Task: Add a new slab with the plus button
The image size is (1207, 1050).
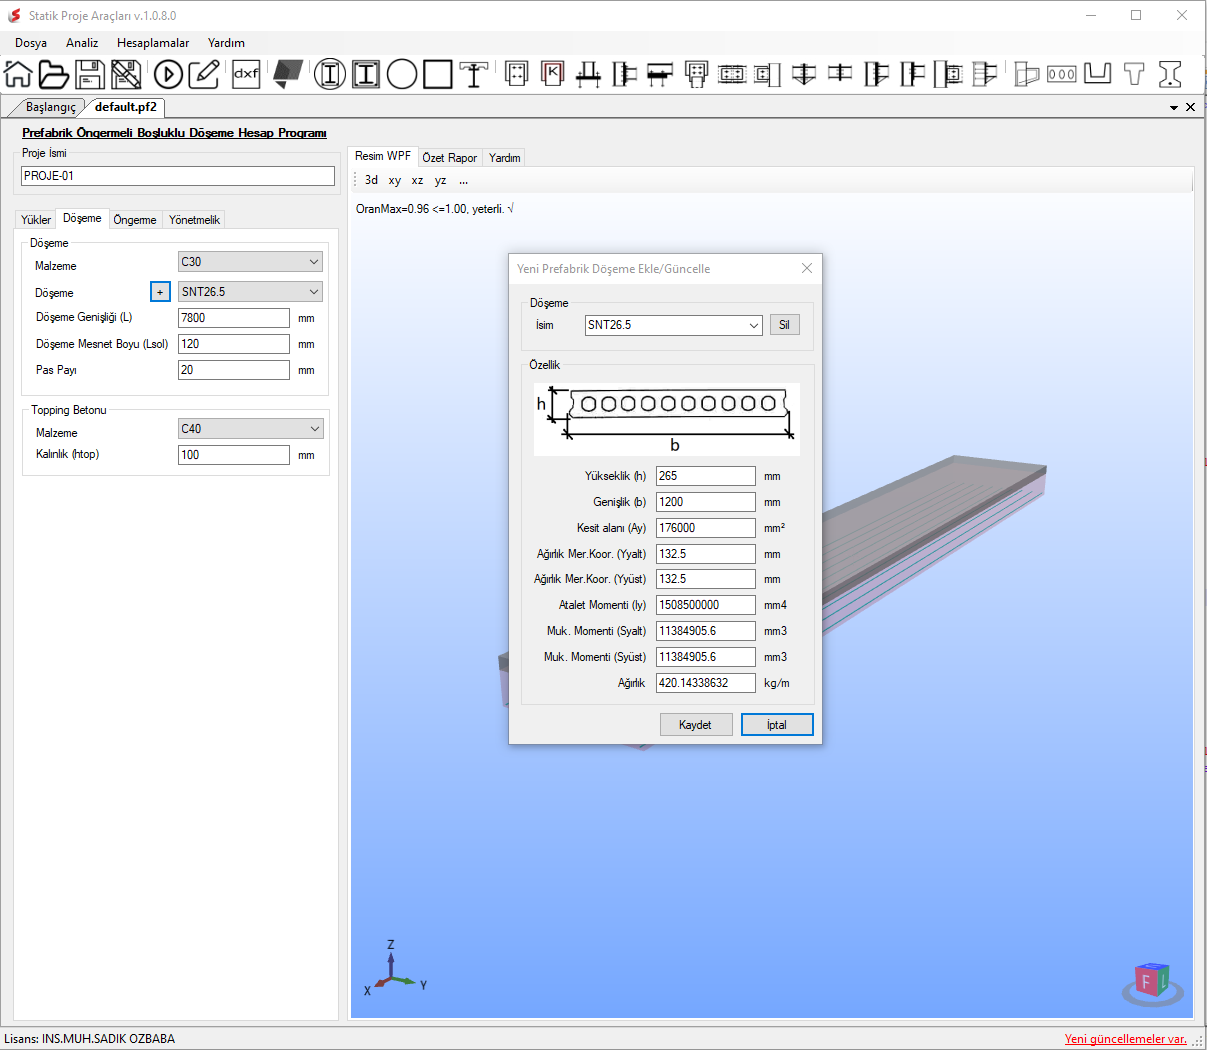Action: (160, 292)
